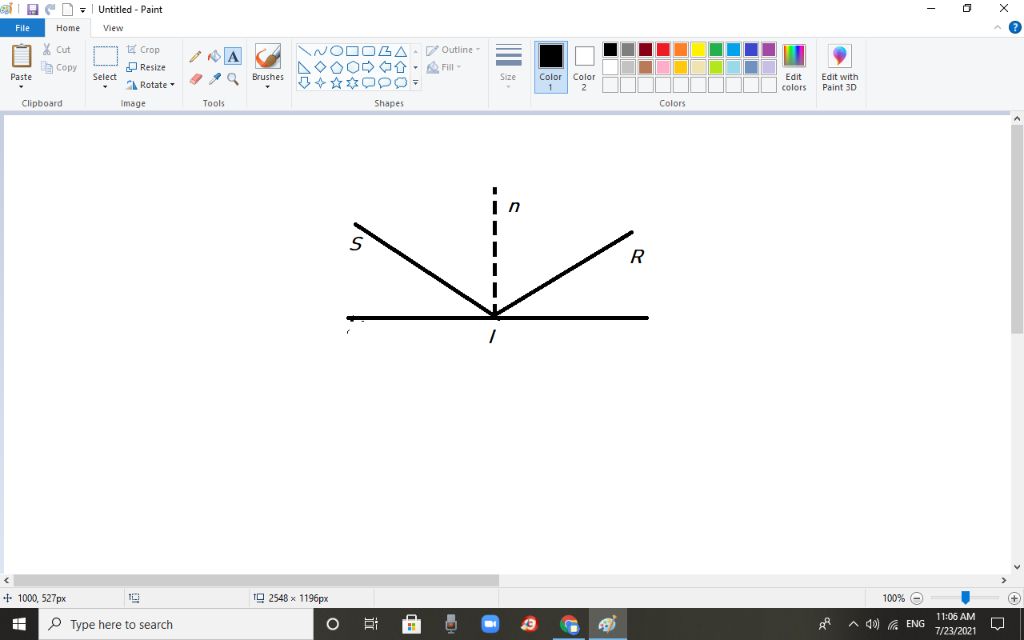This screenshot has height=640, width=1024.
Task: Expand the Brushes dropdown
Action: click(x=268, y=87)
